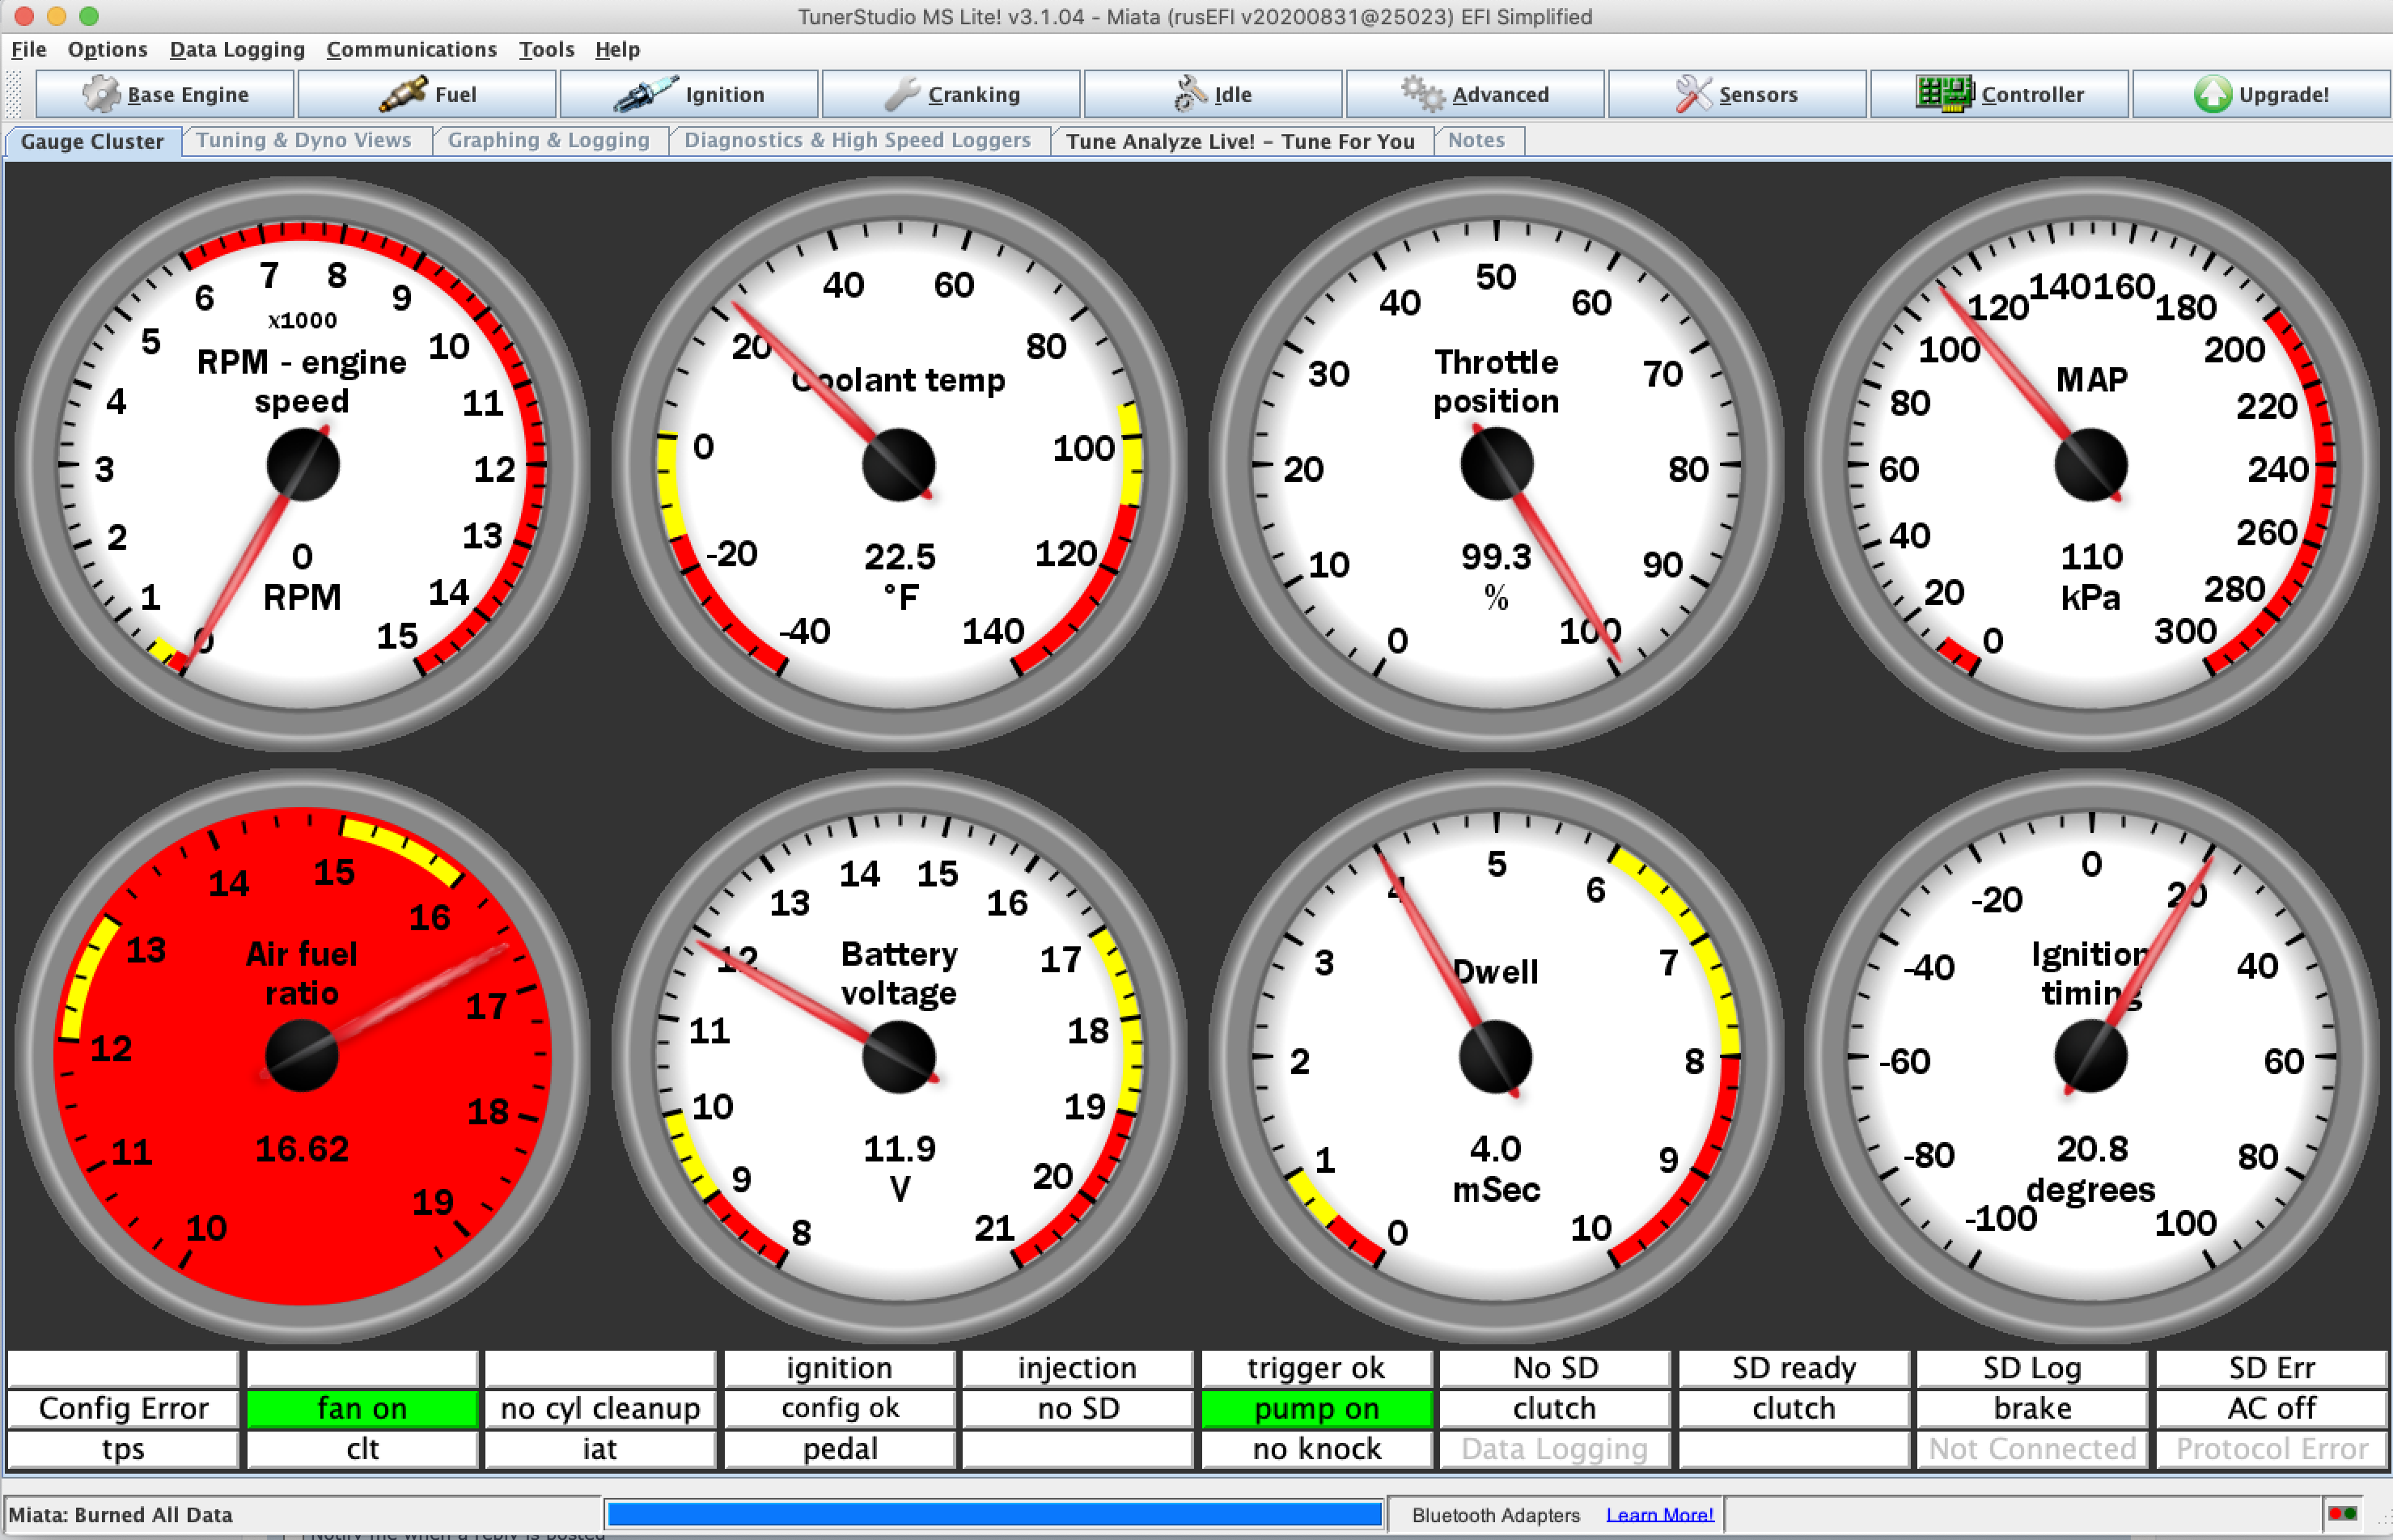Open the Advanced settings button

tap(1475, 94)
